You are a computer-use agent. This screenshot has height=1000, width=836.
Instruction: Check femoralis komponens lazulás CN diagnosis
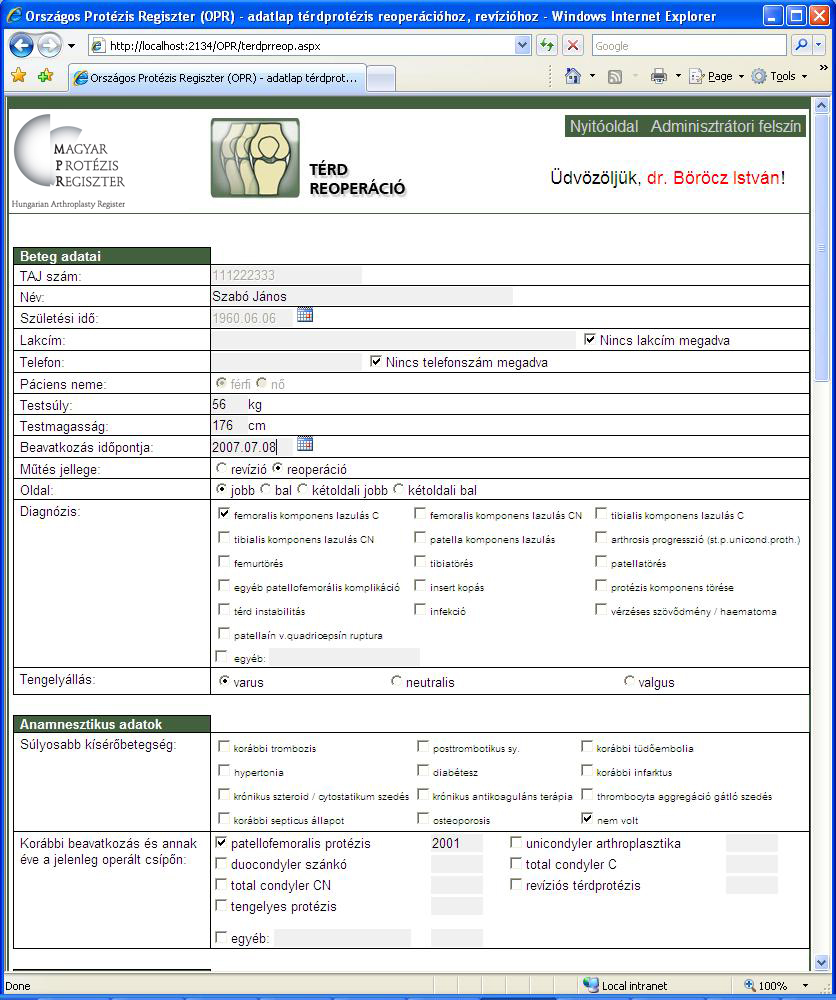pos(420,513)
